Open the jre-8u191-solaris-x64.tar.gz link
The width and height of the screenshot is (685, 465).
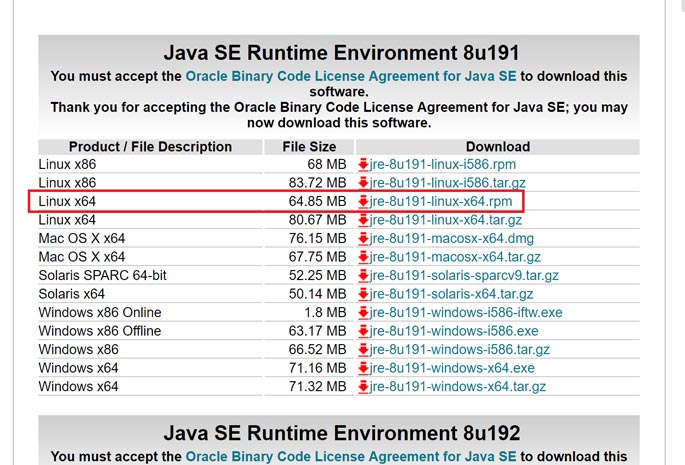(x=451, y=294)
